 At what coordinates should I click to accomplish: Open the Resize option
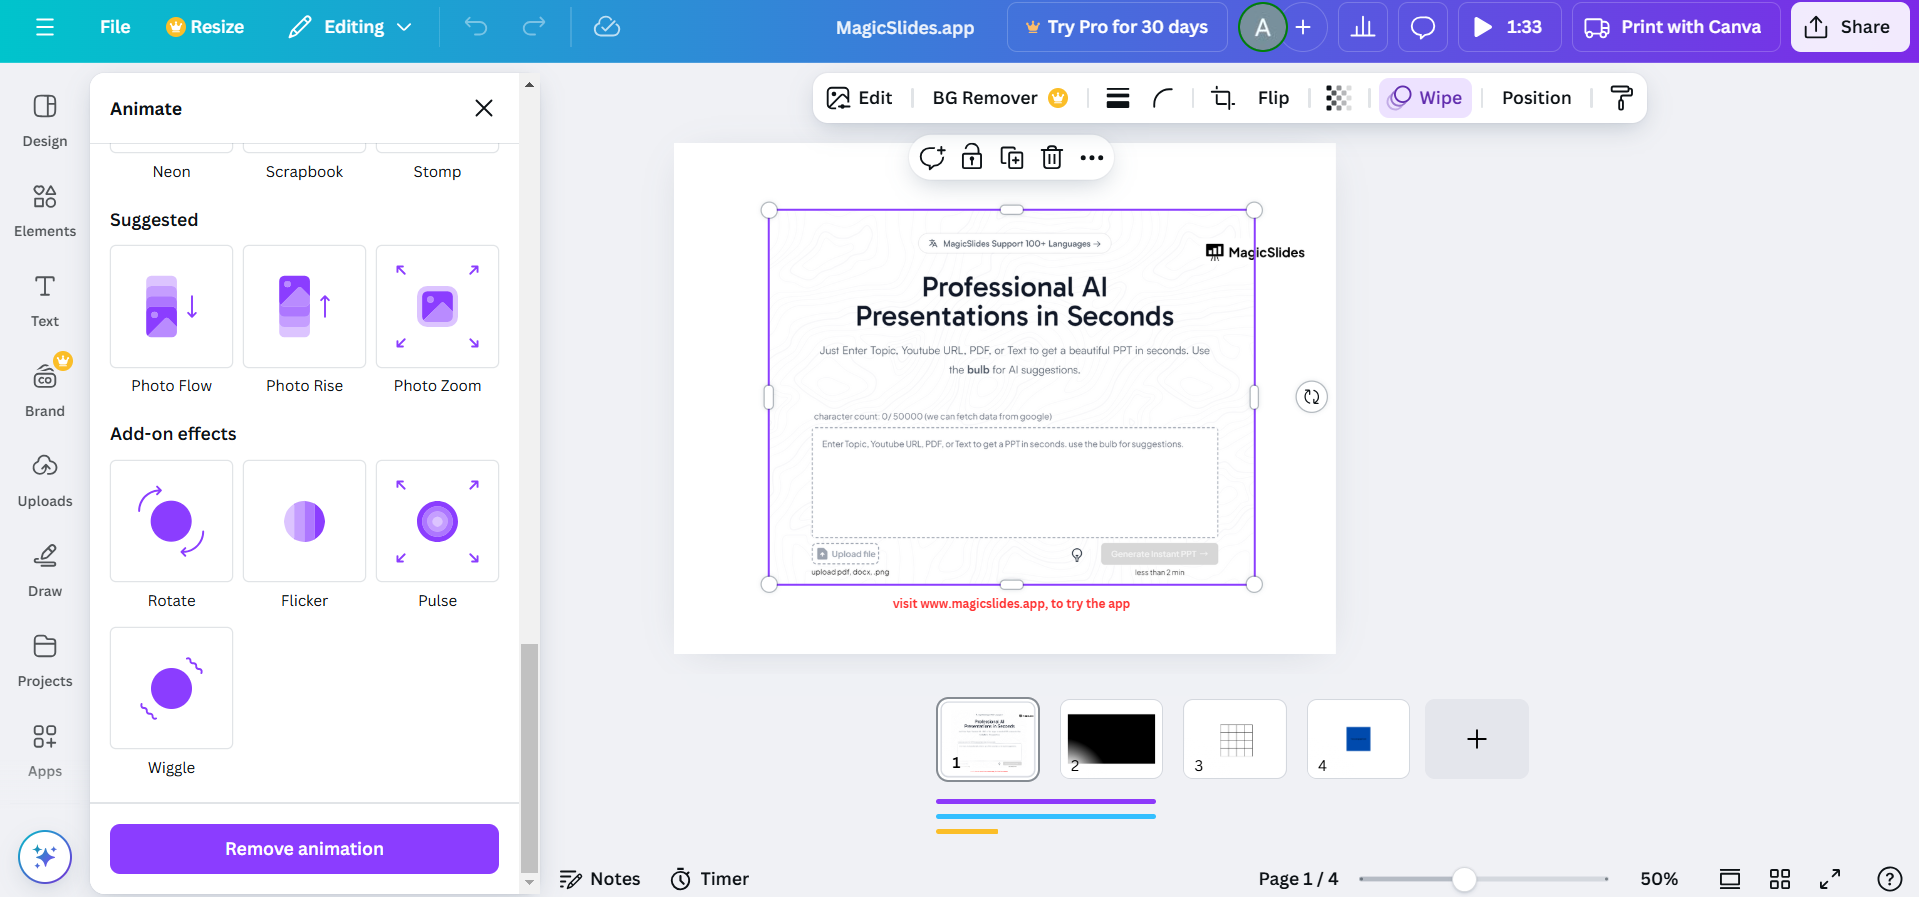205,27
